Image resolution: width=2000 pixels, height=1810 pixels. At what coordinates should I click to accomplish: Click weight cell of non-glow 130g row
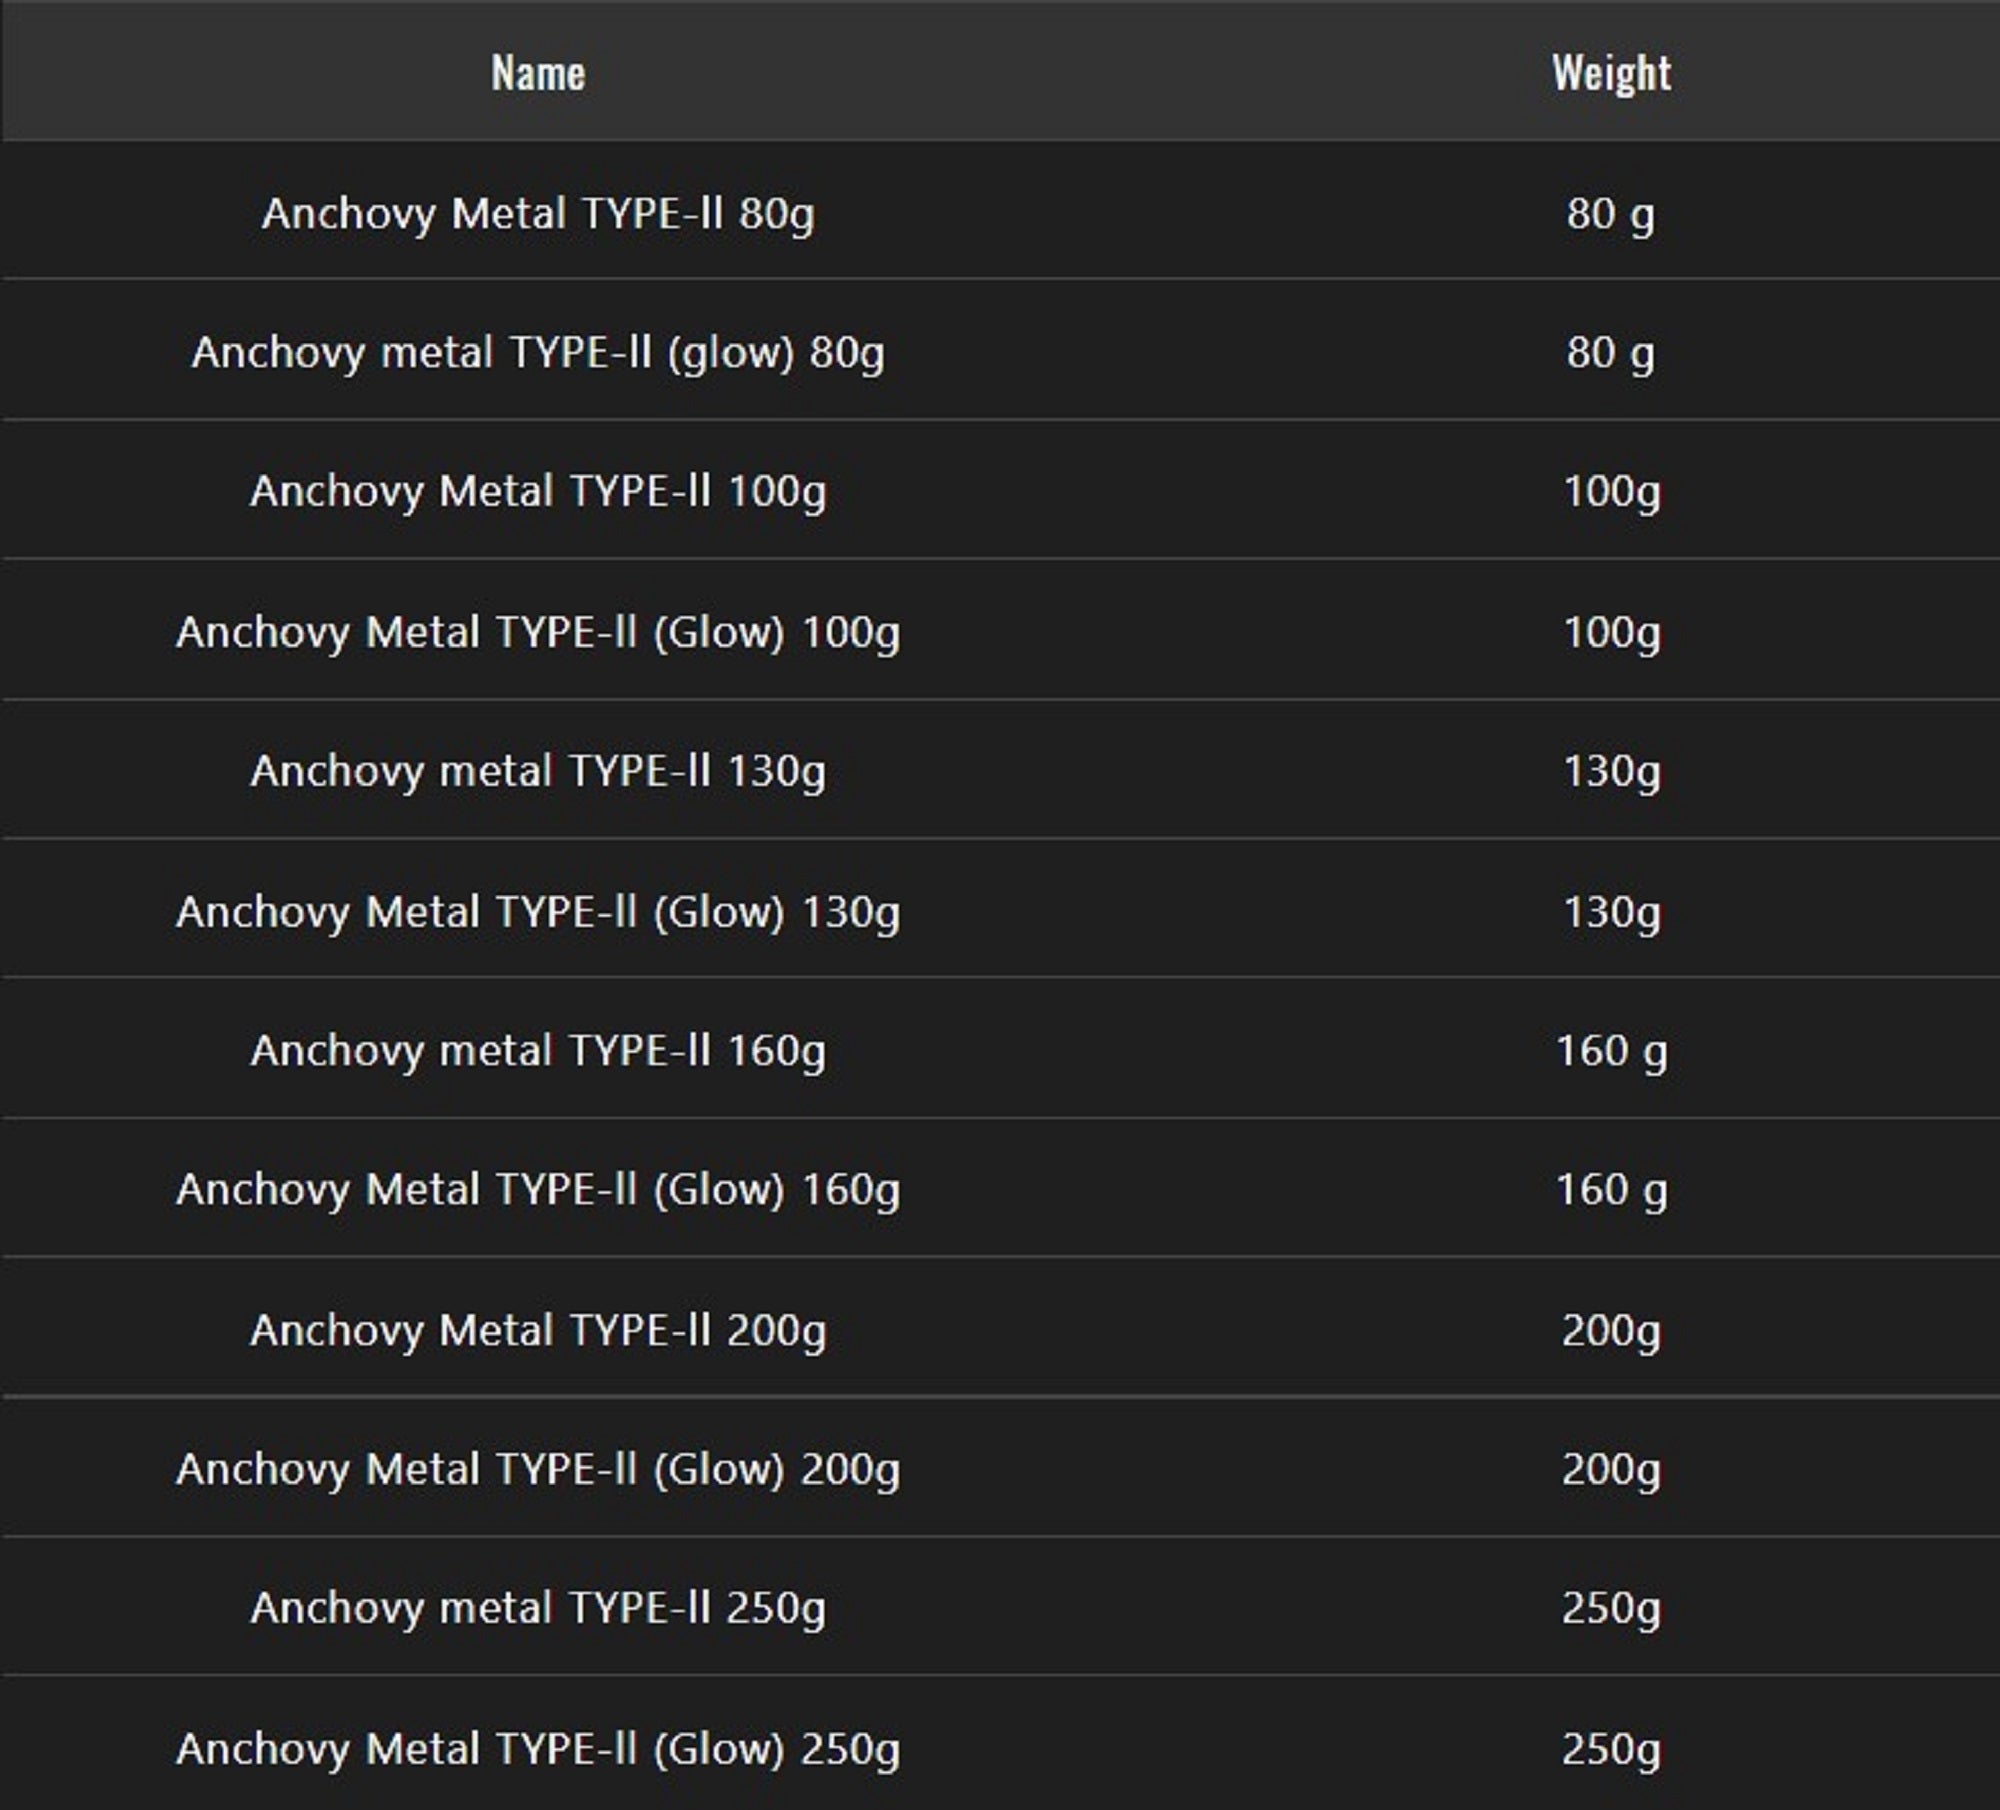(1611, 771)
